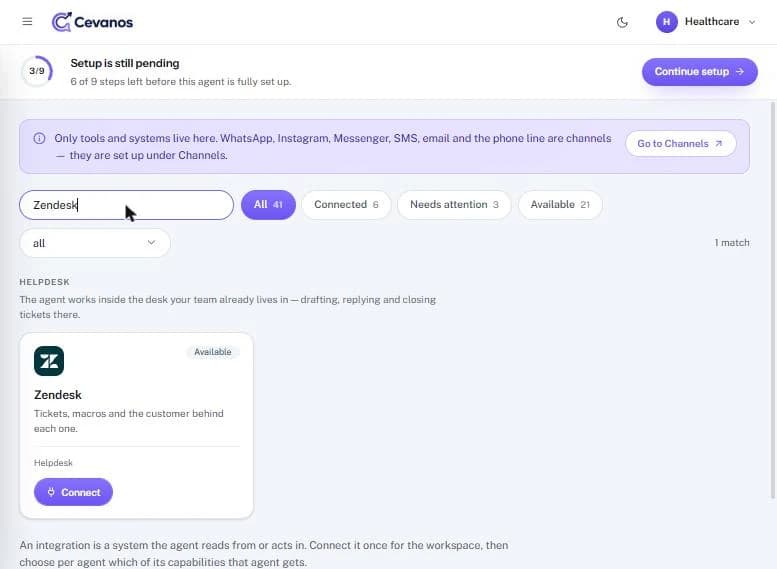This screenshot has width=777, height=569.
Task: Expand the Healthcare workspace dropdown chevron
Action: 752,22
